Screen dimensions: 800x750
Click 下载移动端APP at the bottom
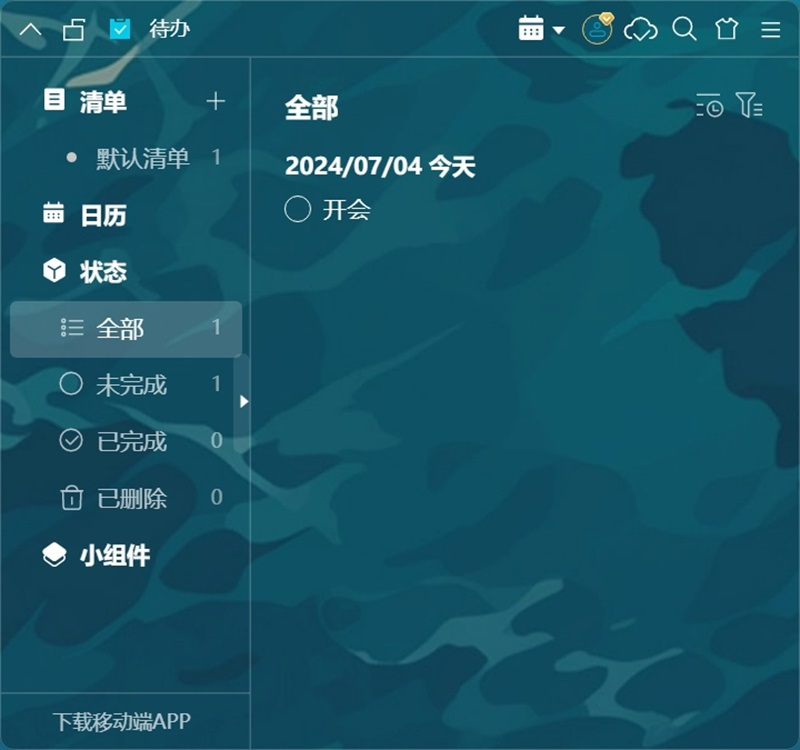120,719
